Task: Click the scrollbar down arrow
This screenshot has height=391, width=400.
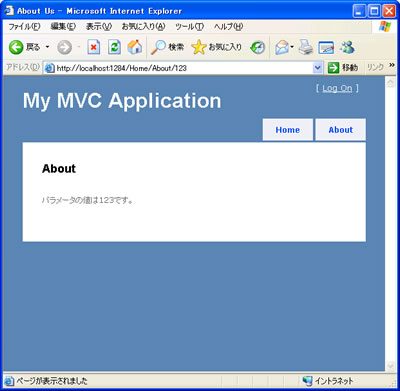Action: pos(390,366)
